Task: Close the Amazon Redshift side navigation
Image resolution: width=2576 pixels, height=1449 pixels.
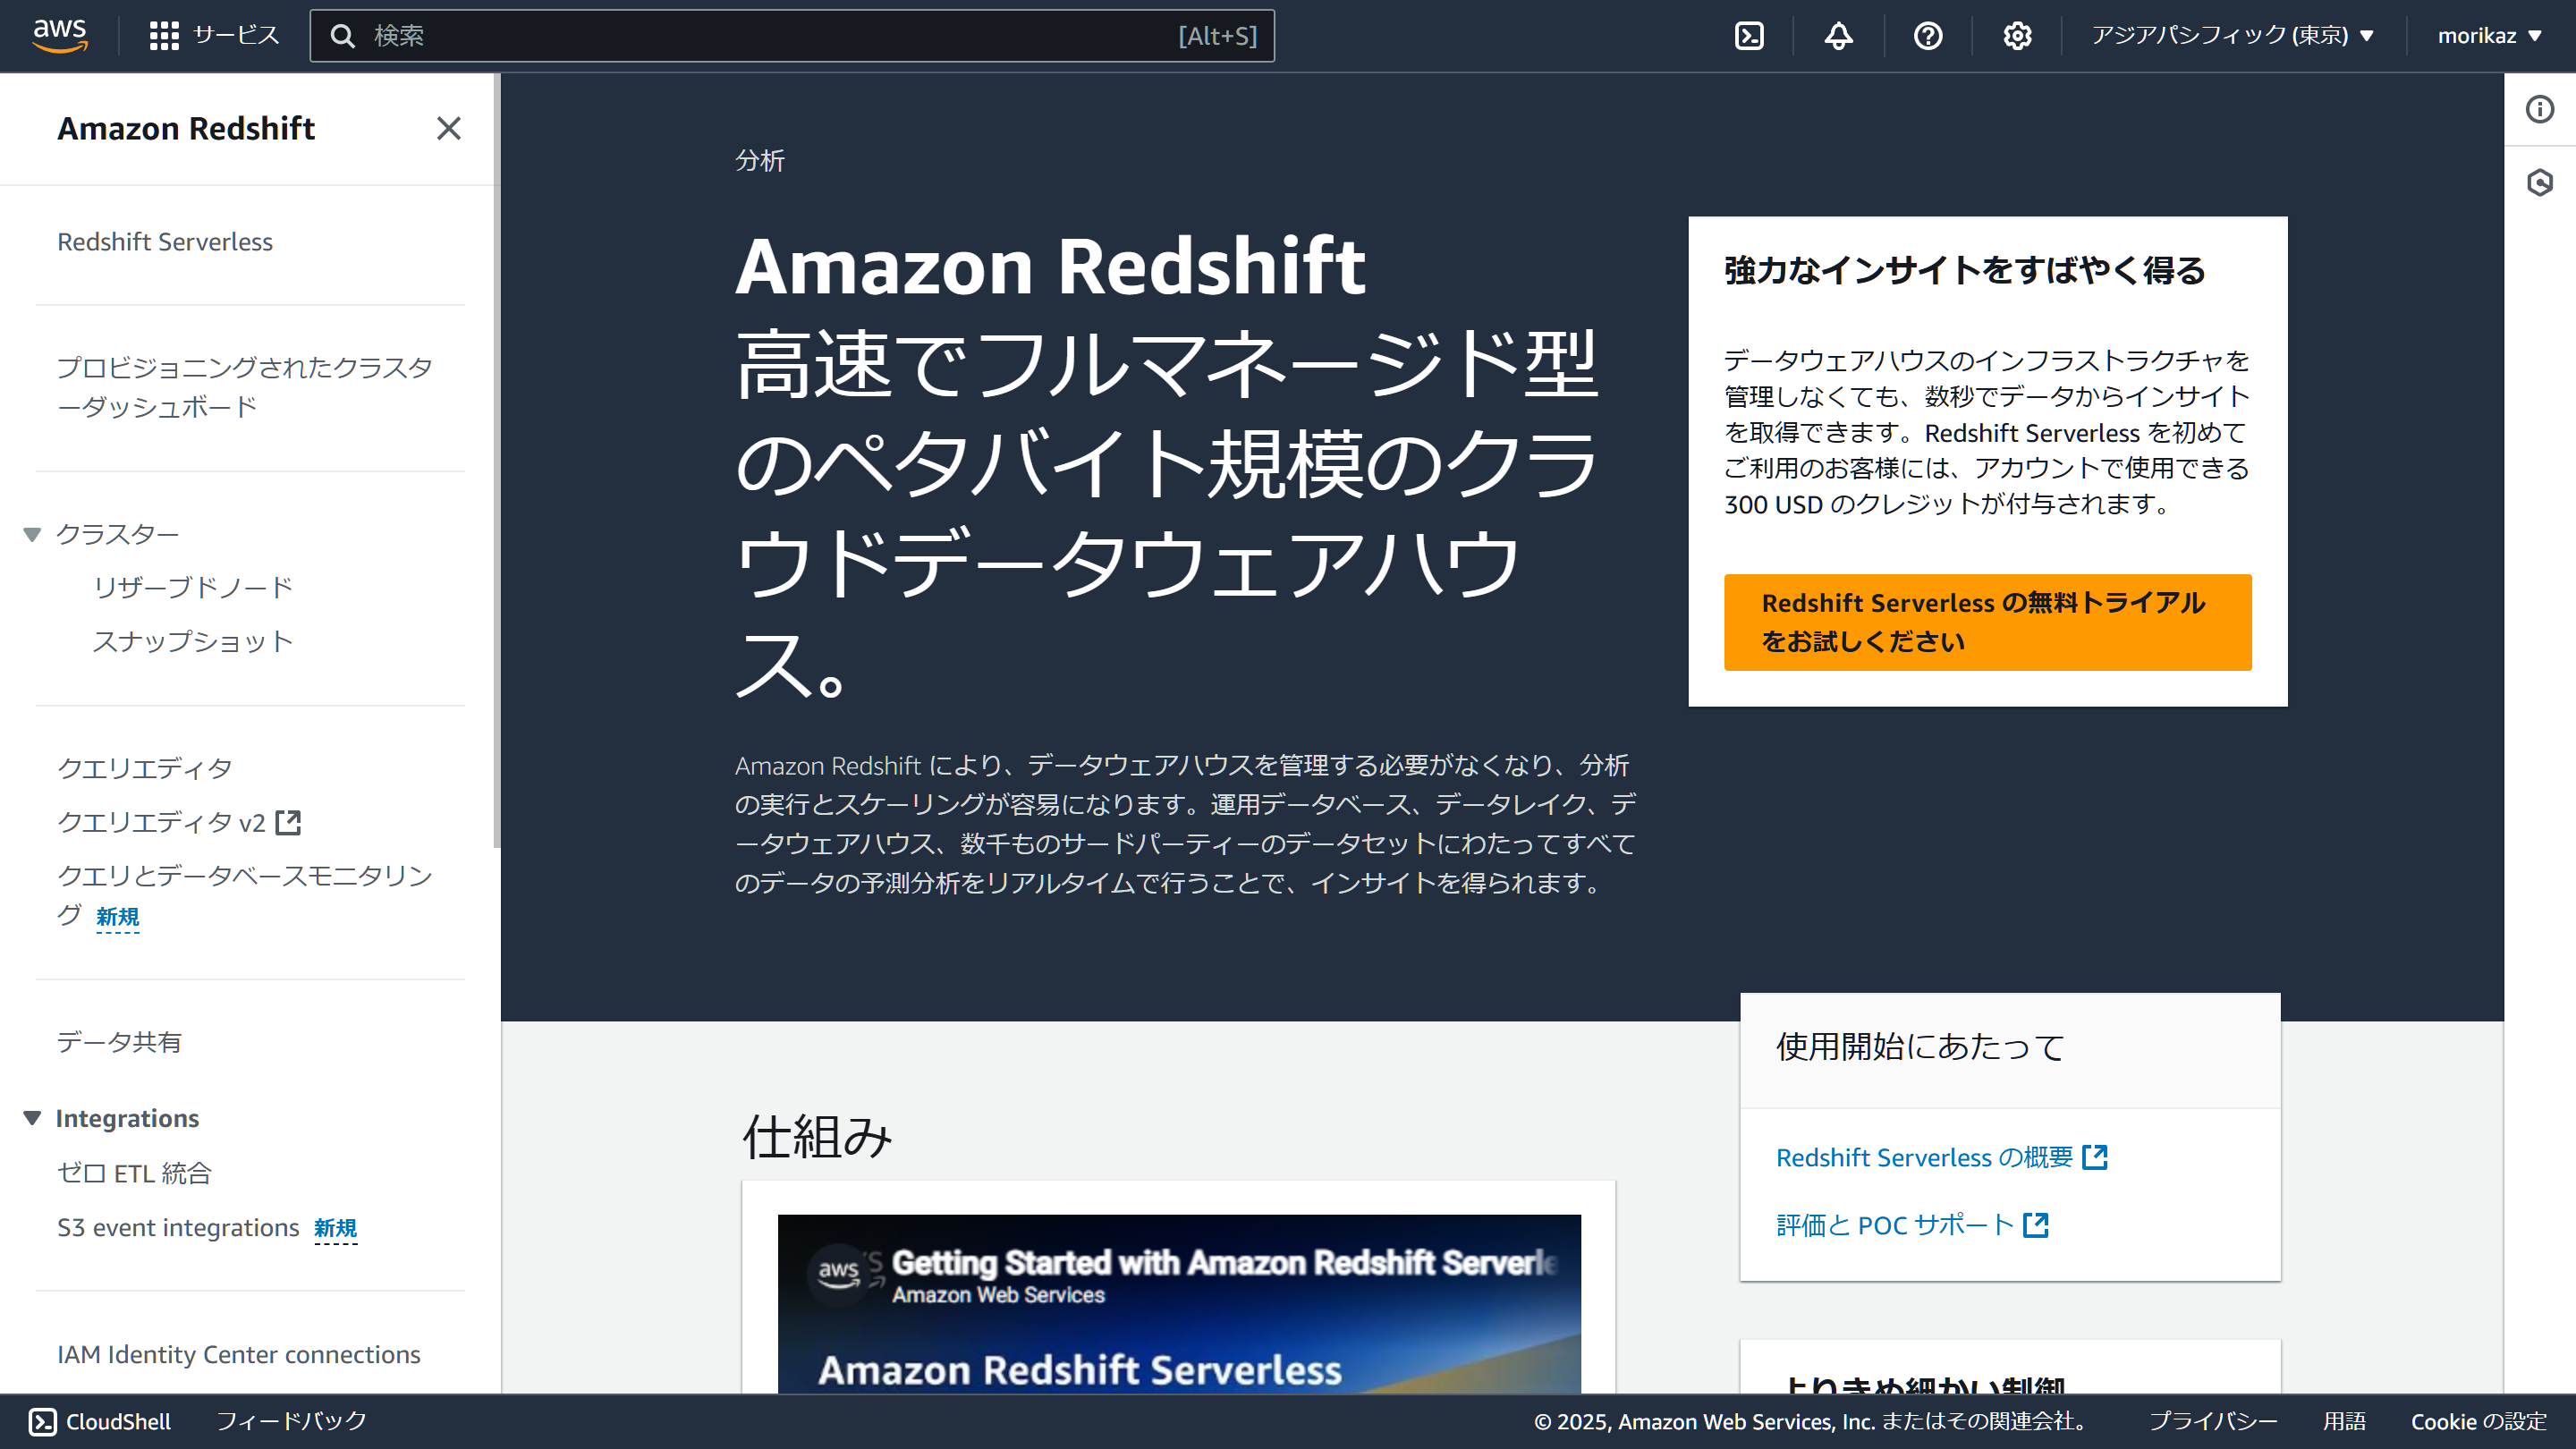Action: click(448, 128)
